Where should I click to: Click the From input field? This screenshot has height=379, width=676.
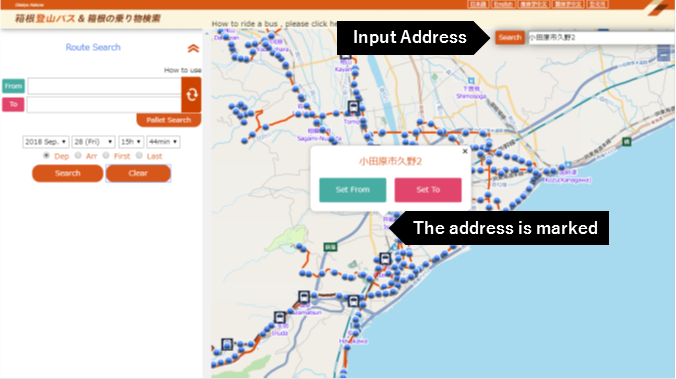(x=105, y=86)
